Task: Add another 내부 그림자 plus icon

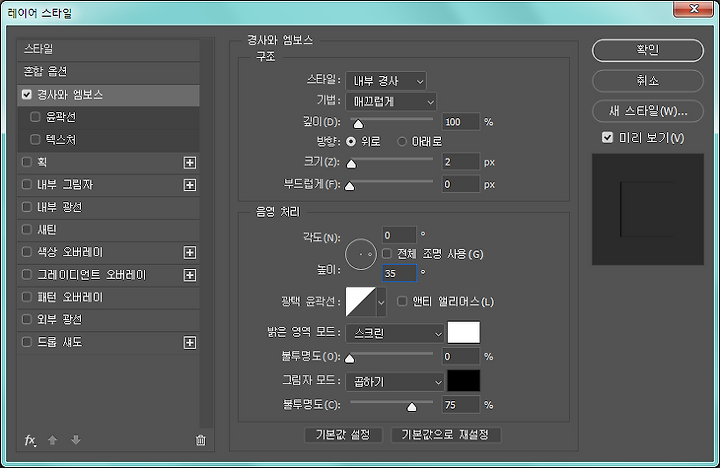Action: [x=190, y=185]
